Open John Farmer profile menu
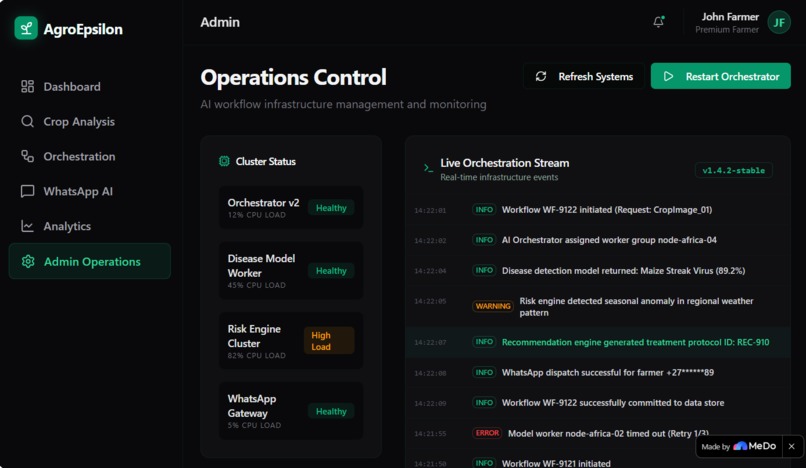 click(742, 22)
